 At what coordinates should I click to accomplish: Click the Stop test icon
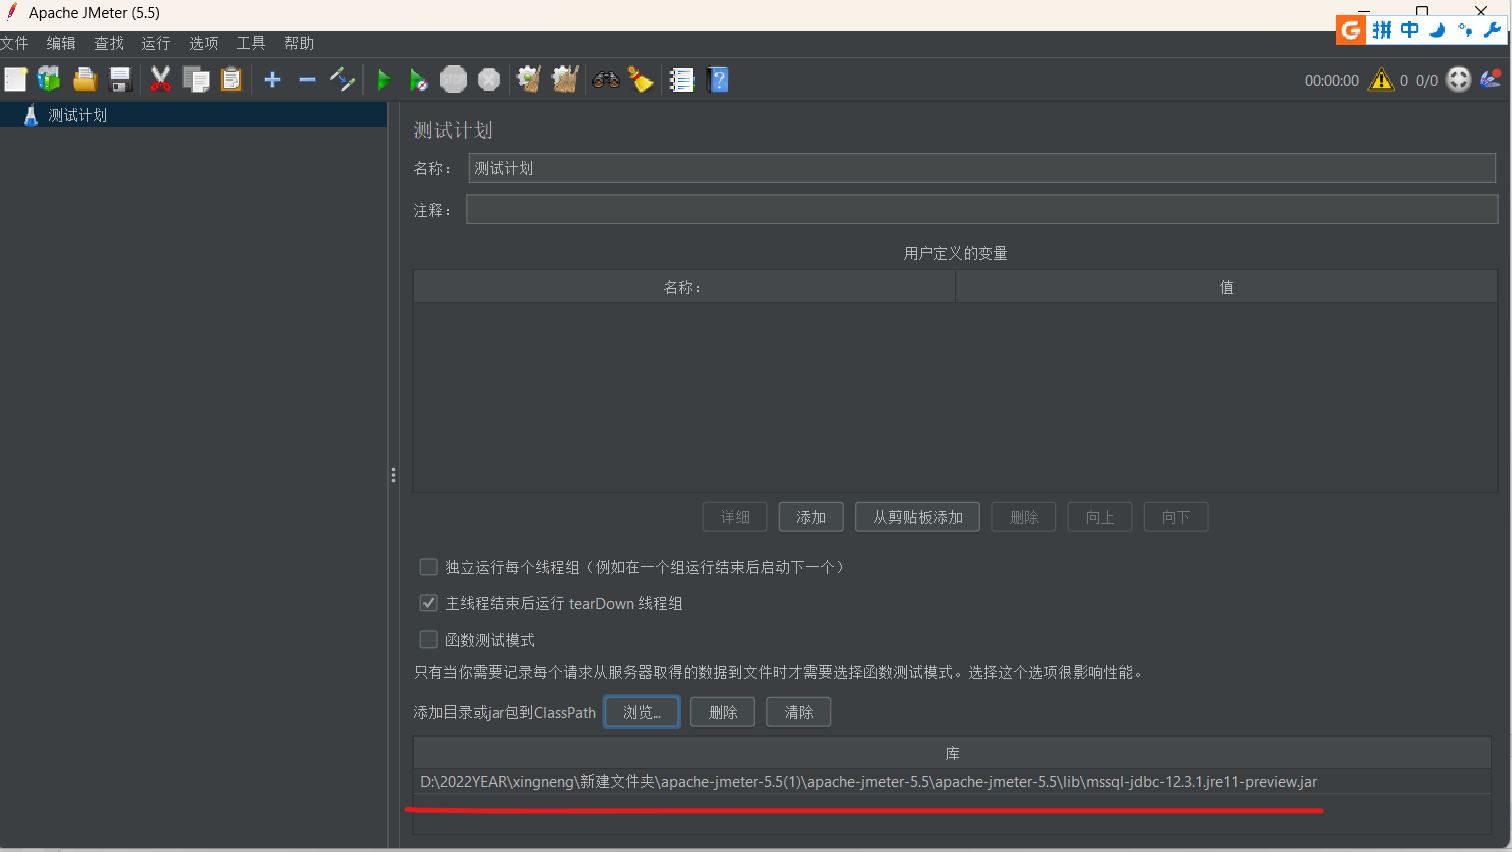click(x=453, y=79)
